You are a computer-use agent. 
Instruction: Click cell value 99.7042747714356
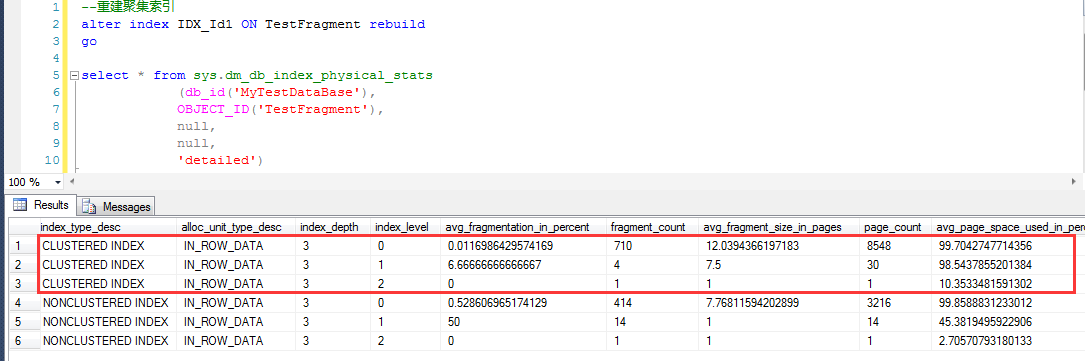pos(986,246)
